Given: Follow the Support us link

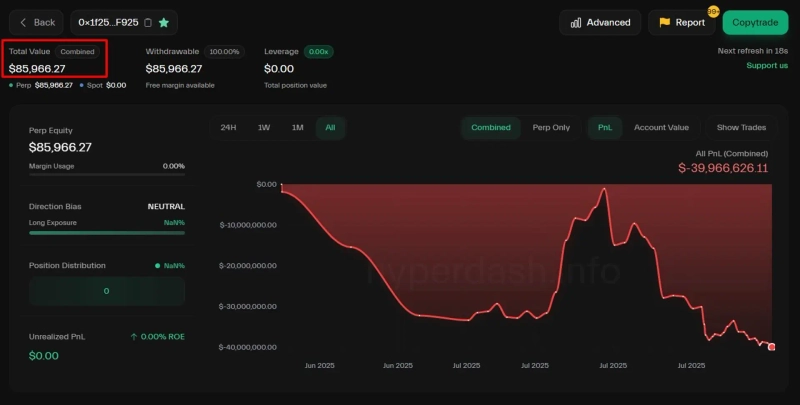Looking at the screenshot, I should [x=766, y=66].
